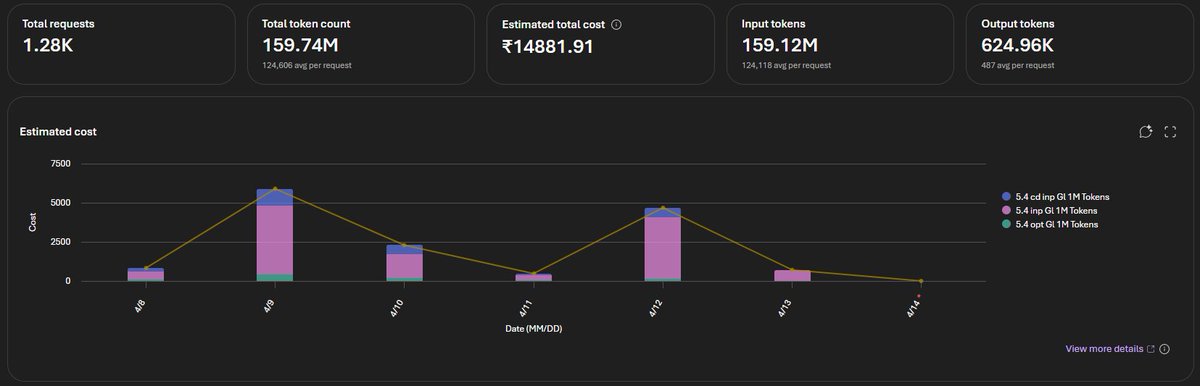Viewport: 1200px width, 386px height.
Task: Click the Date (MM/DD) axis title
Action: tap(533, 329)
